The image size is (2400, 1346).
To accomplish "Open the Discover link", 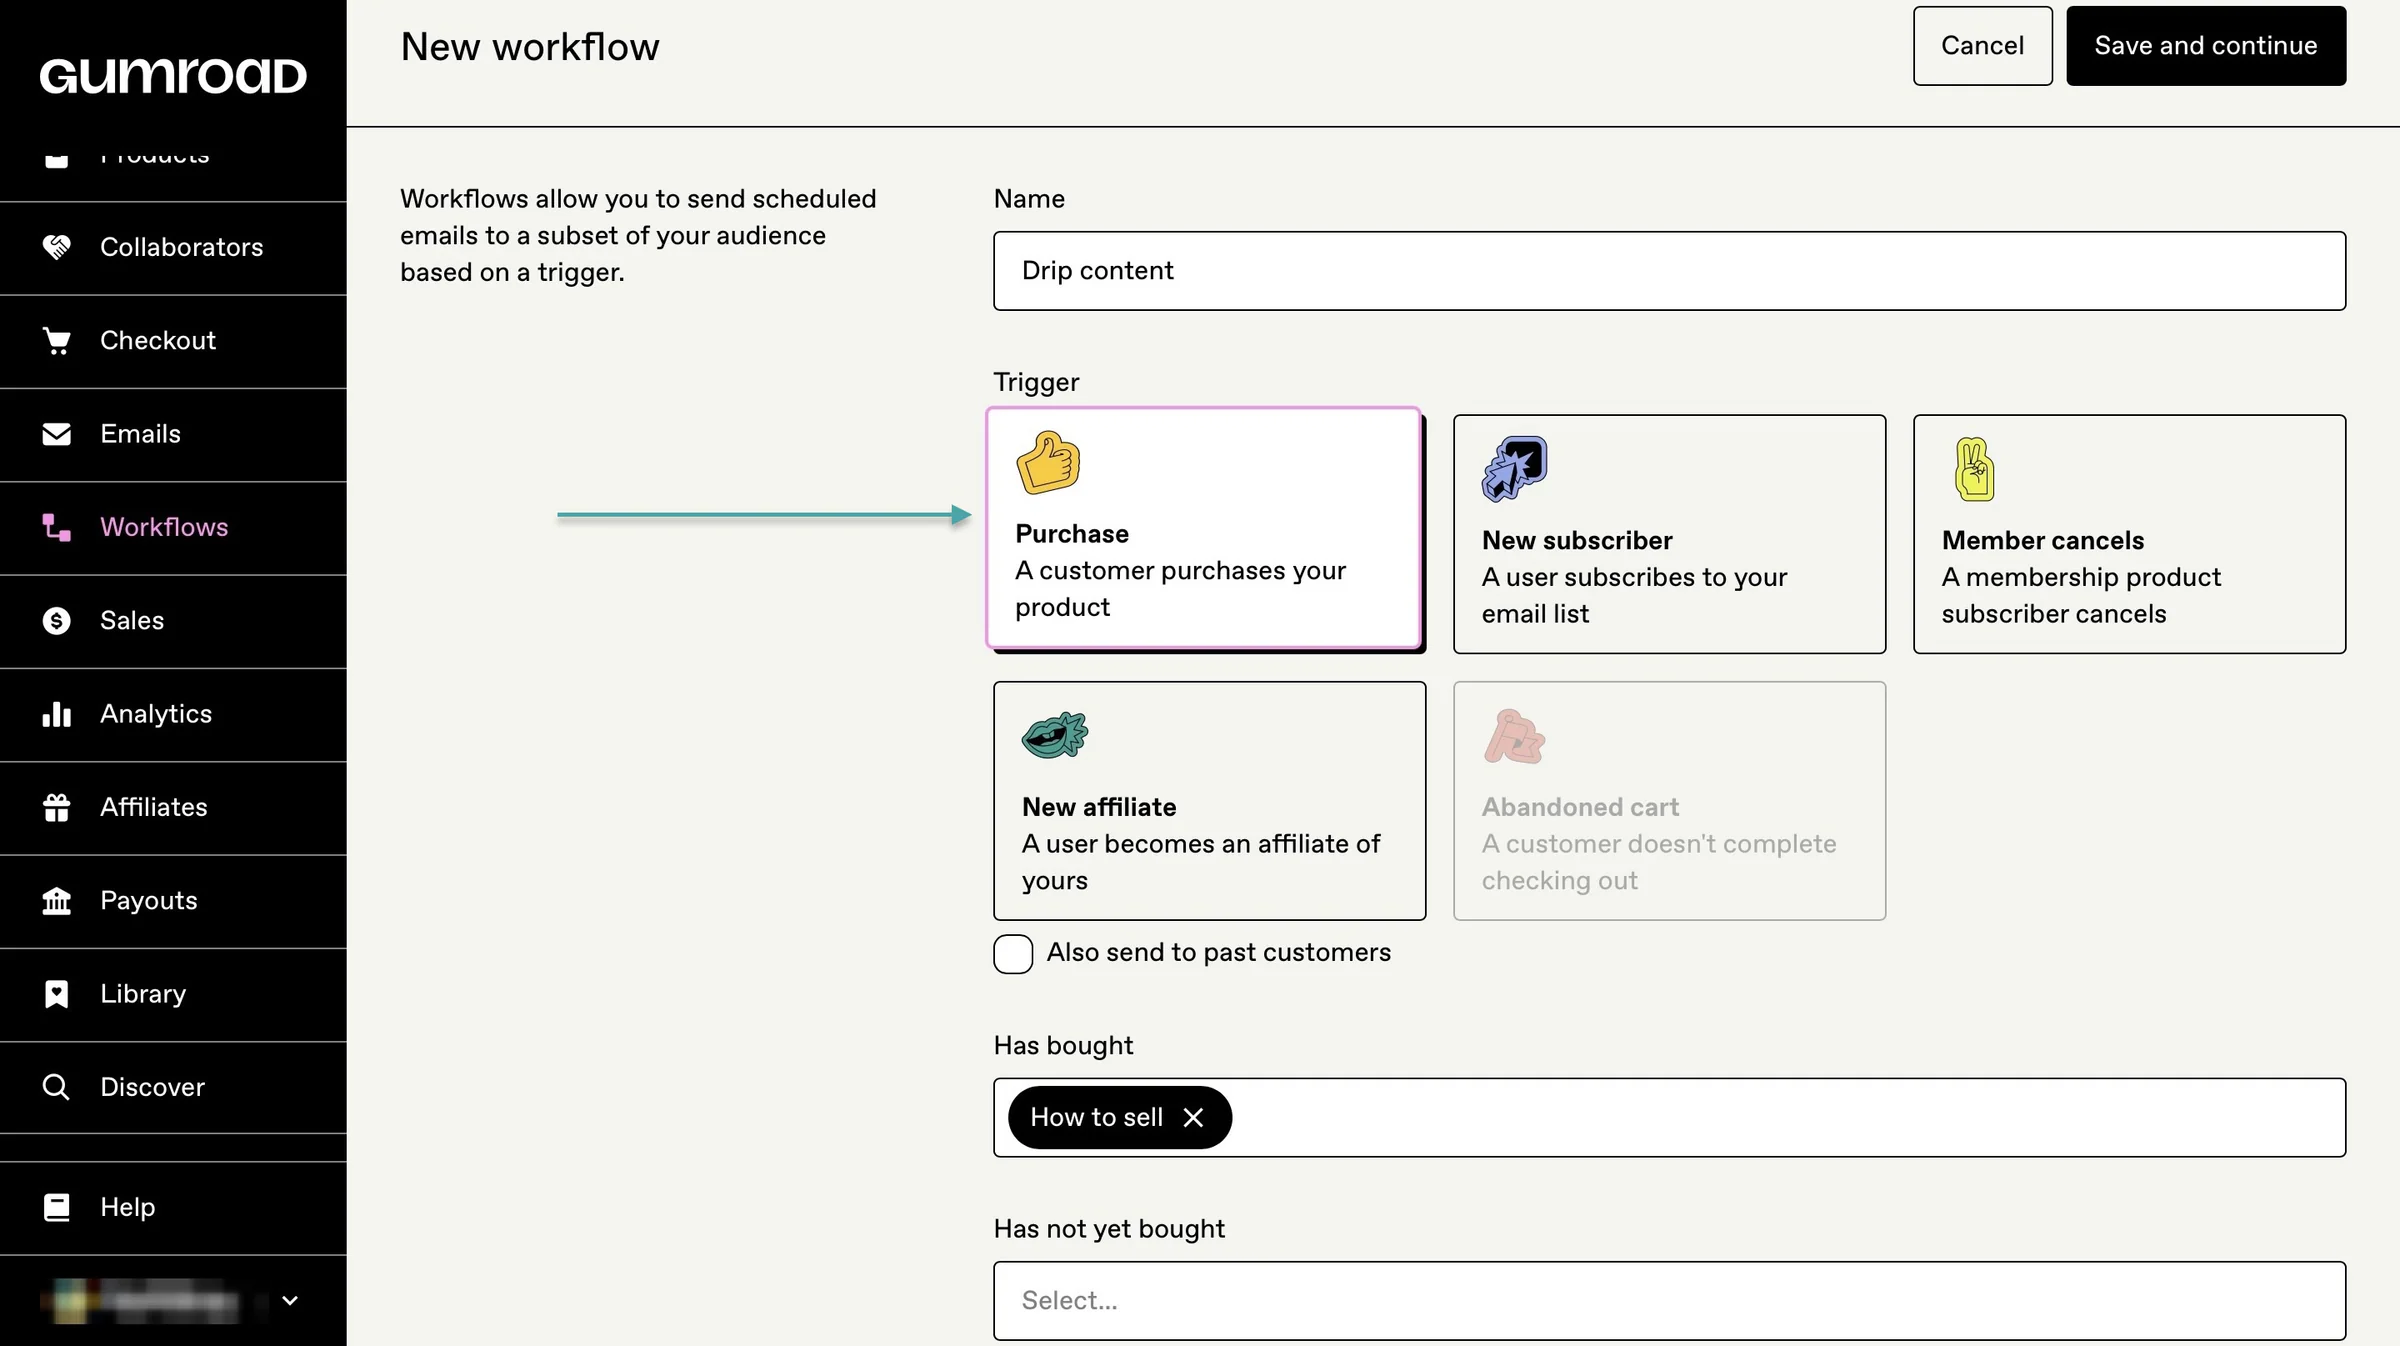I will (173, 1088).
